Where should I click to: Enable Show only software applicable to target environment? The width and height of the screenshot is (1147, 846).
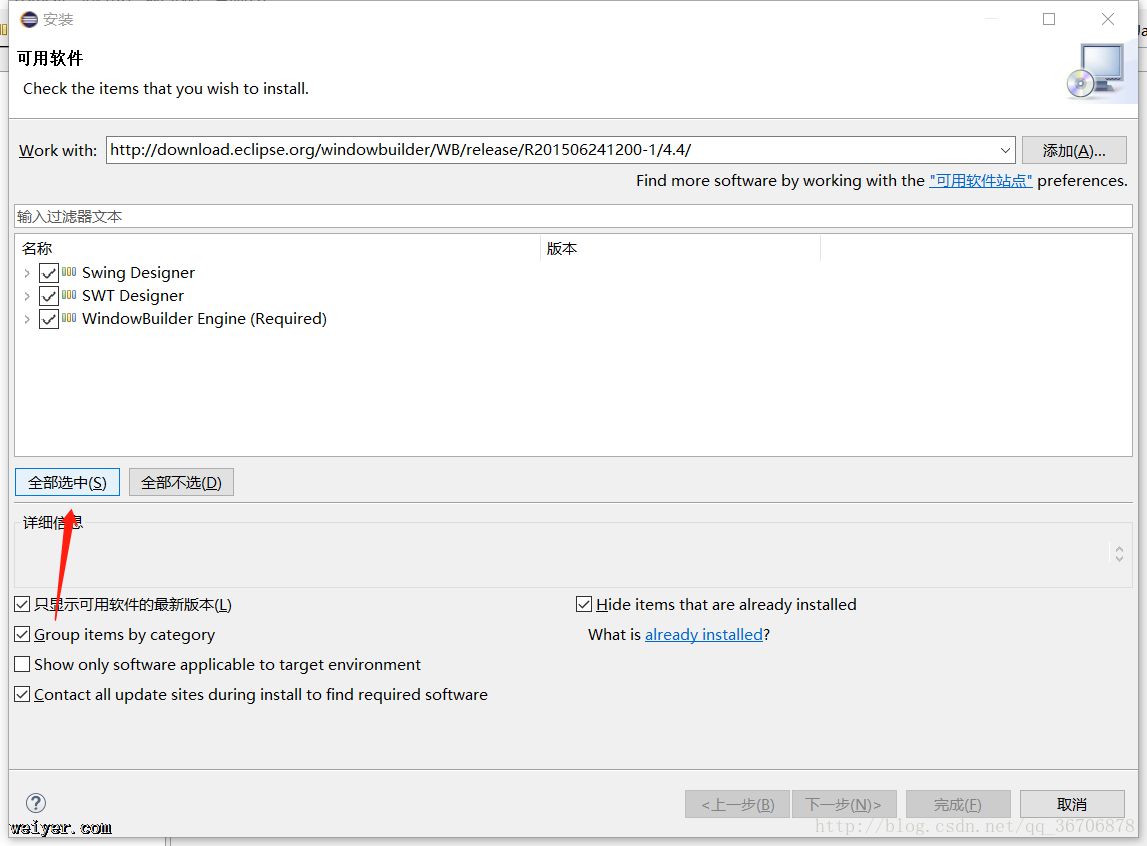pyautogui.click(x=23, y=664)
